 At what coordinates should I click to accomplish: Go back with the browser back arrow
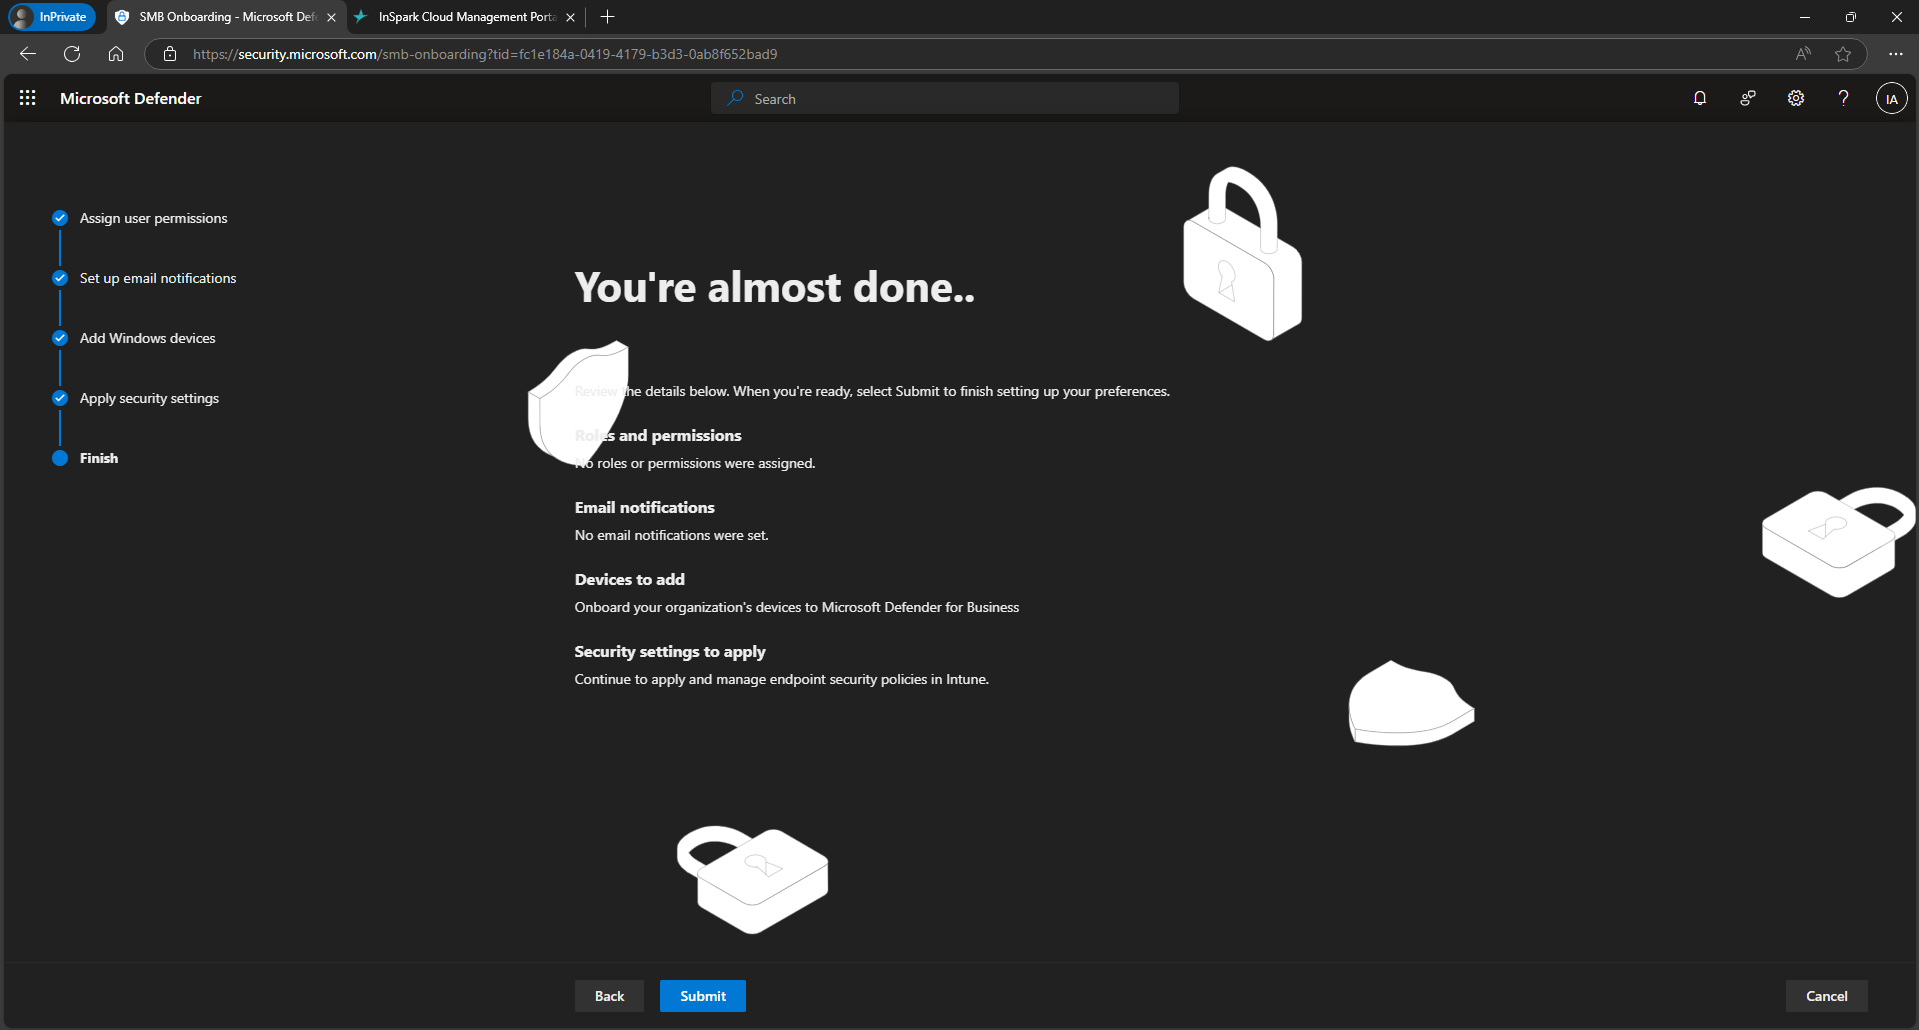28,54
